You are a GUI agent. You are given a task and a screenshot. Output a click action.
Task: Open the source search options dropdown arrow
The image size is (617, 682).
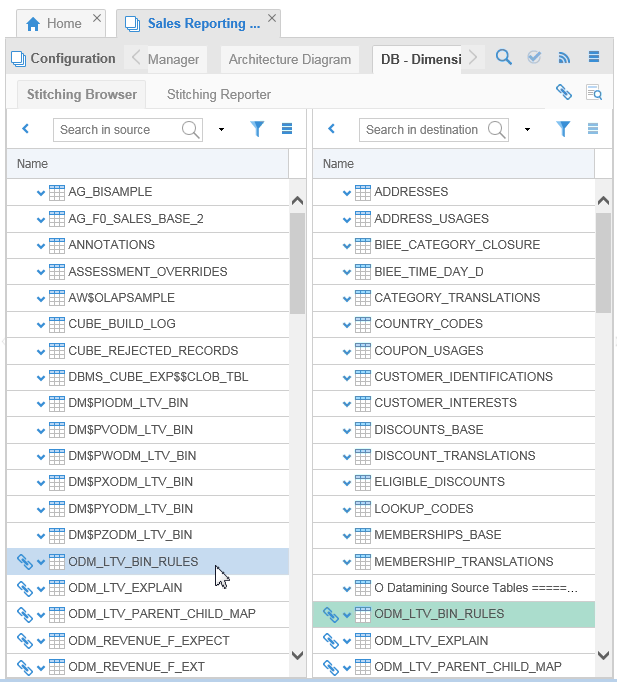(x=221, y=129)
